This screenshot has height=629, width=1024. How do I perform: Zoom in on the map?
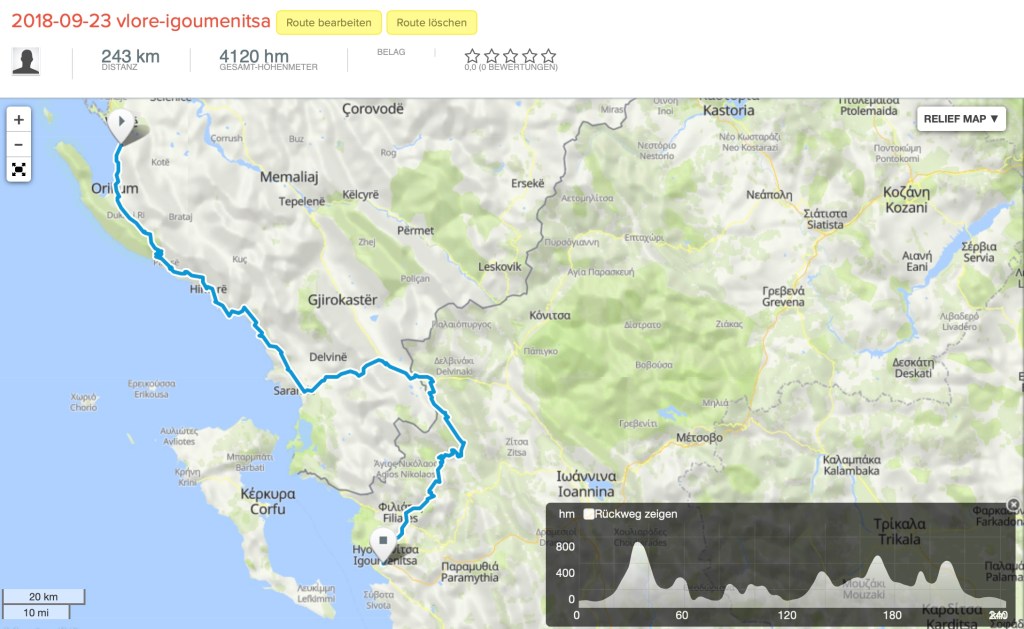(x=19, y=119)
